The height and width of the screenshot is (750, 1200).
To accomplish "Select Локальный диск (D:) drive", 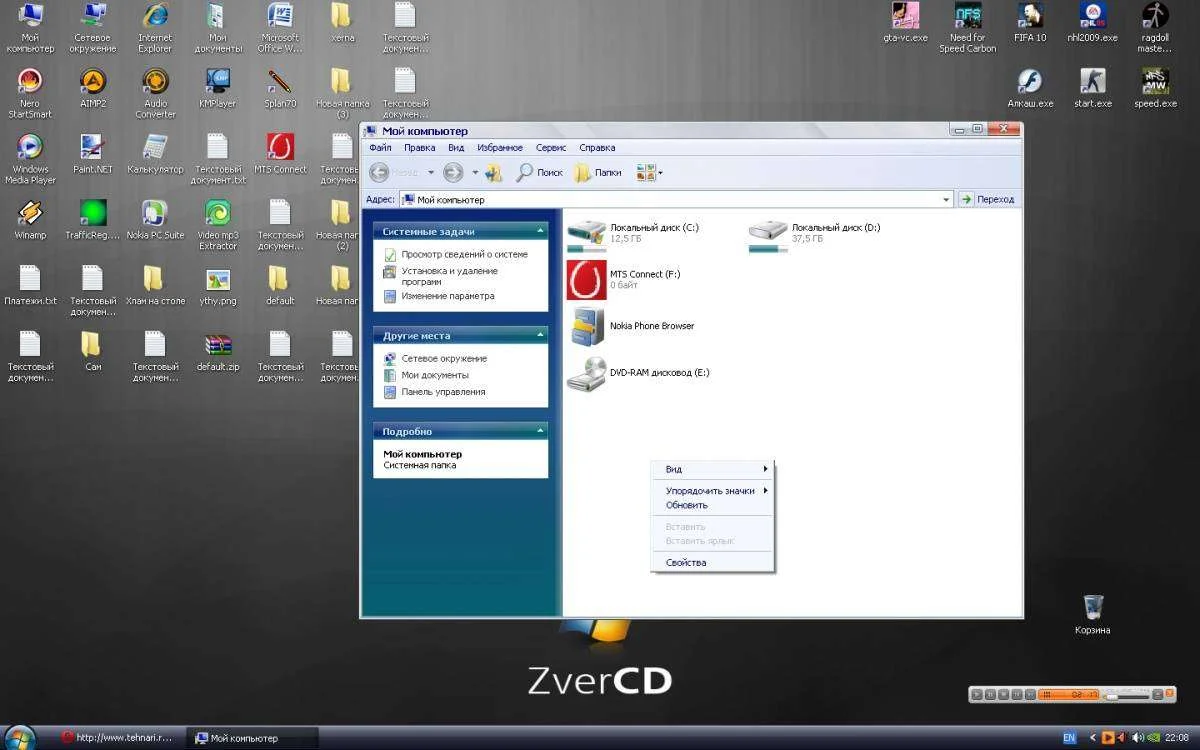I will [x=815, y=234].
